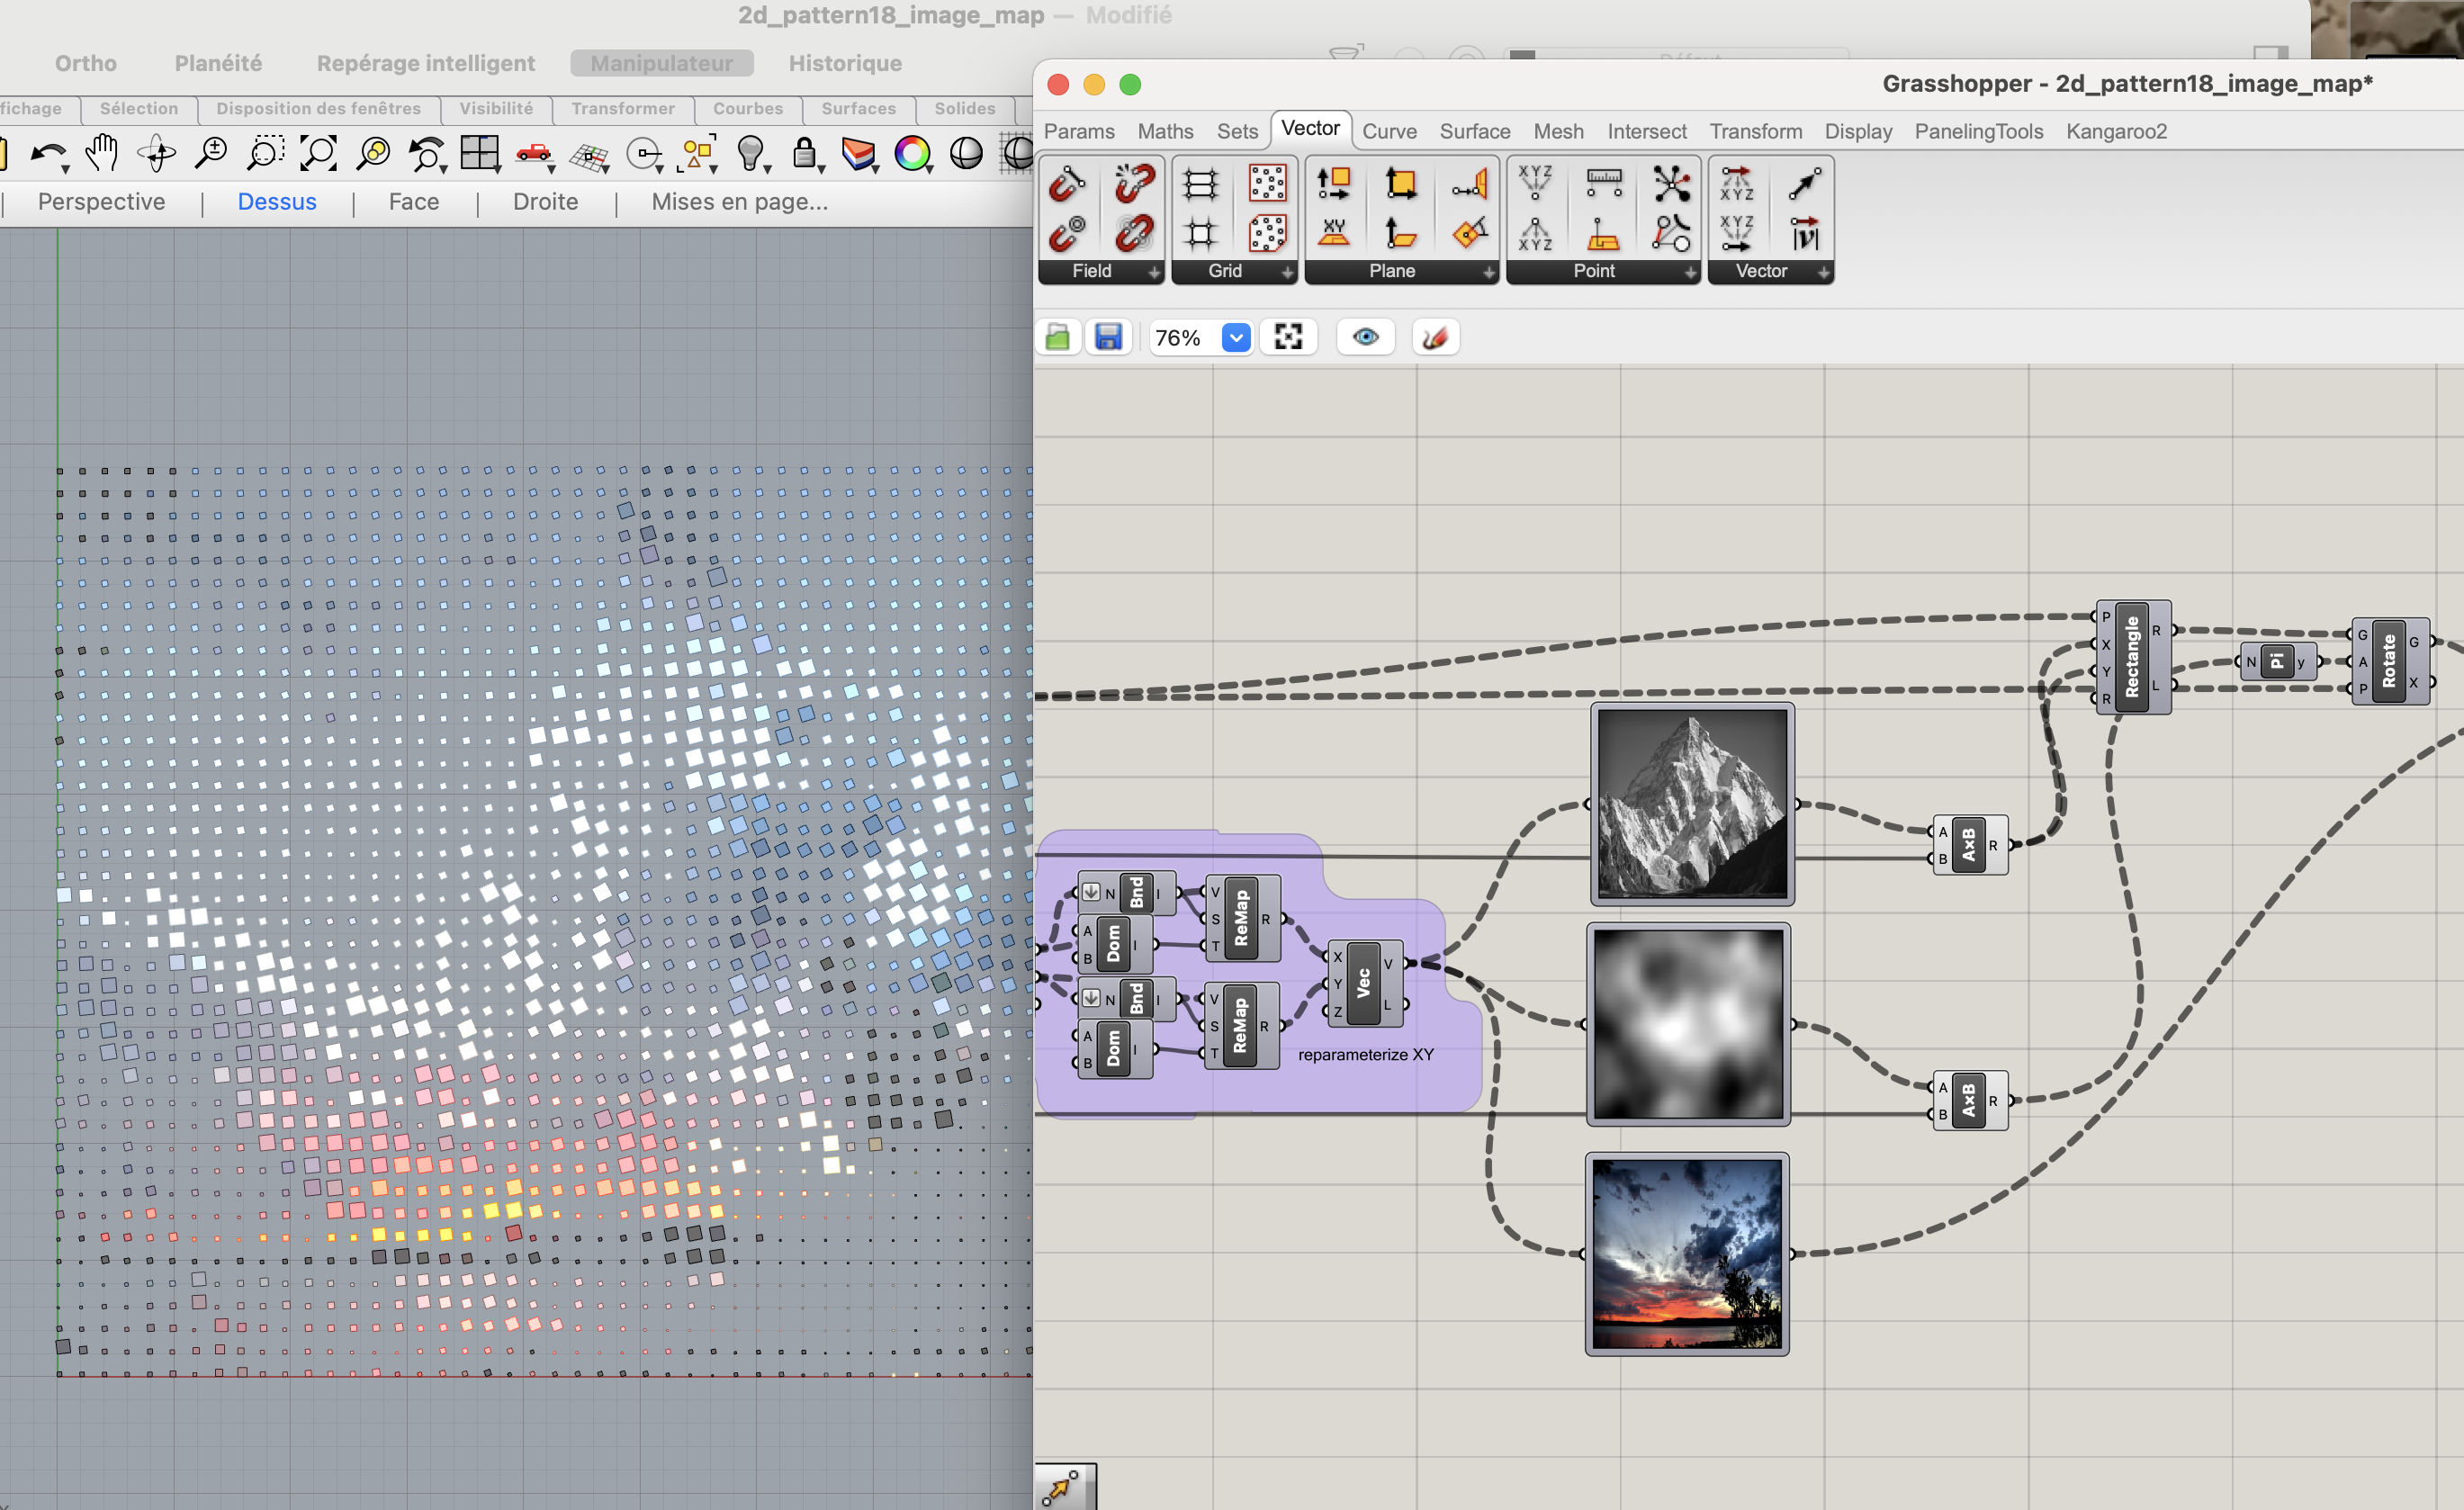Open the Perspective viewport tab
This screenshot has height=1510, width=2464.
101,201
